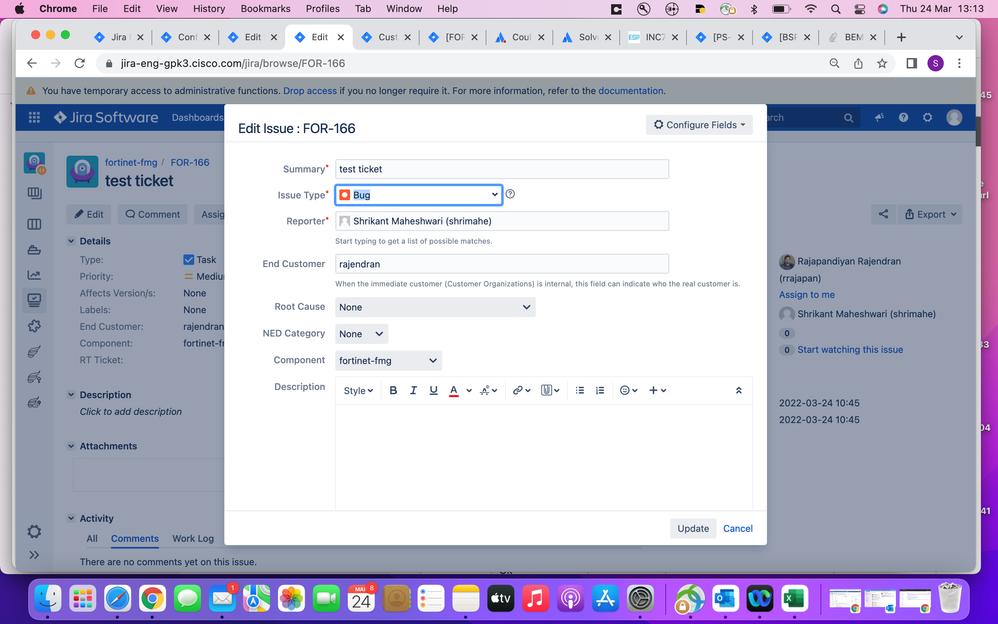Open the NED Category dropdown
The width and height of the screenshot is (998, 624).
coord(362,334)
